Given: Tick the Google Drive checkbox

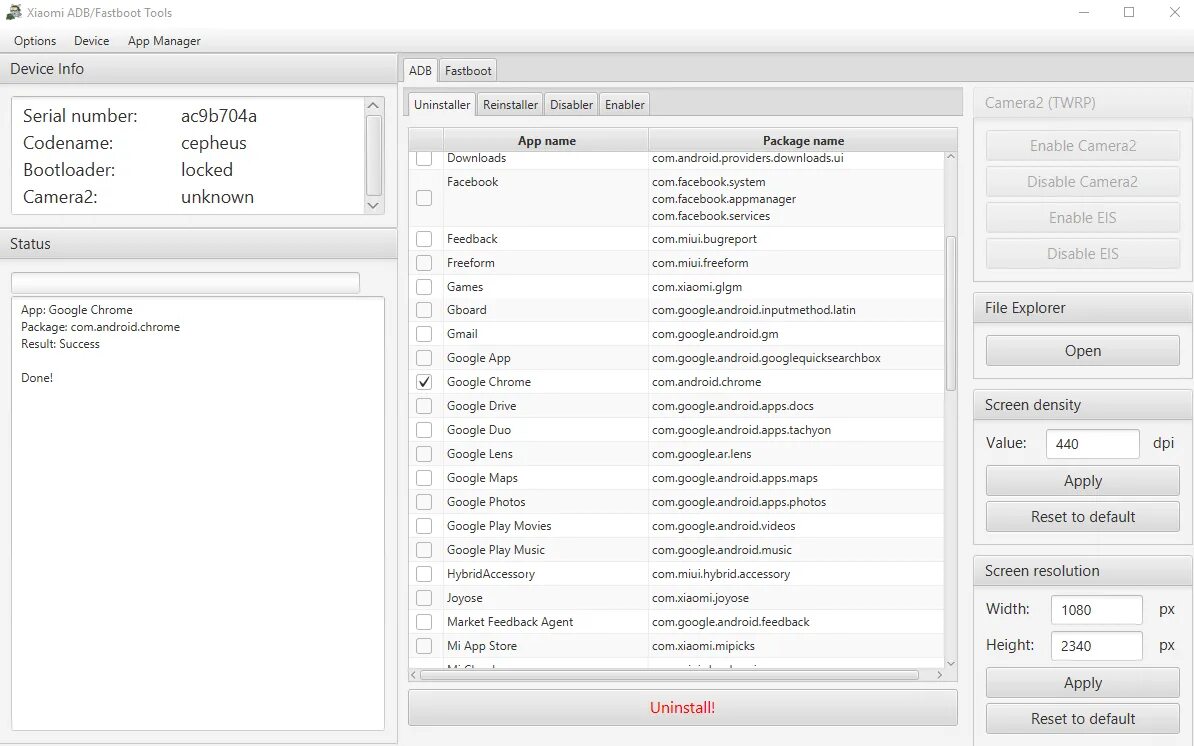Looking at the screenshot, I should pos(424,406).
